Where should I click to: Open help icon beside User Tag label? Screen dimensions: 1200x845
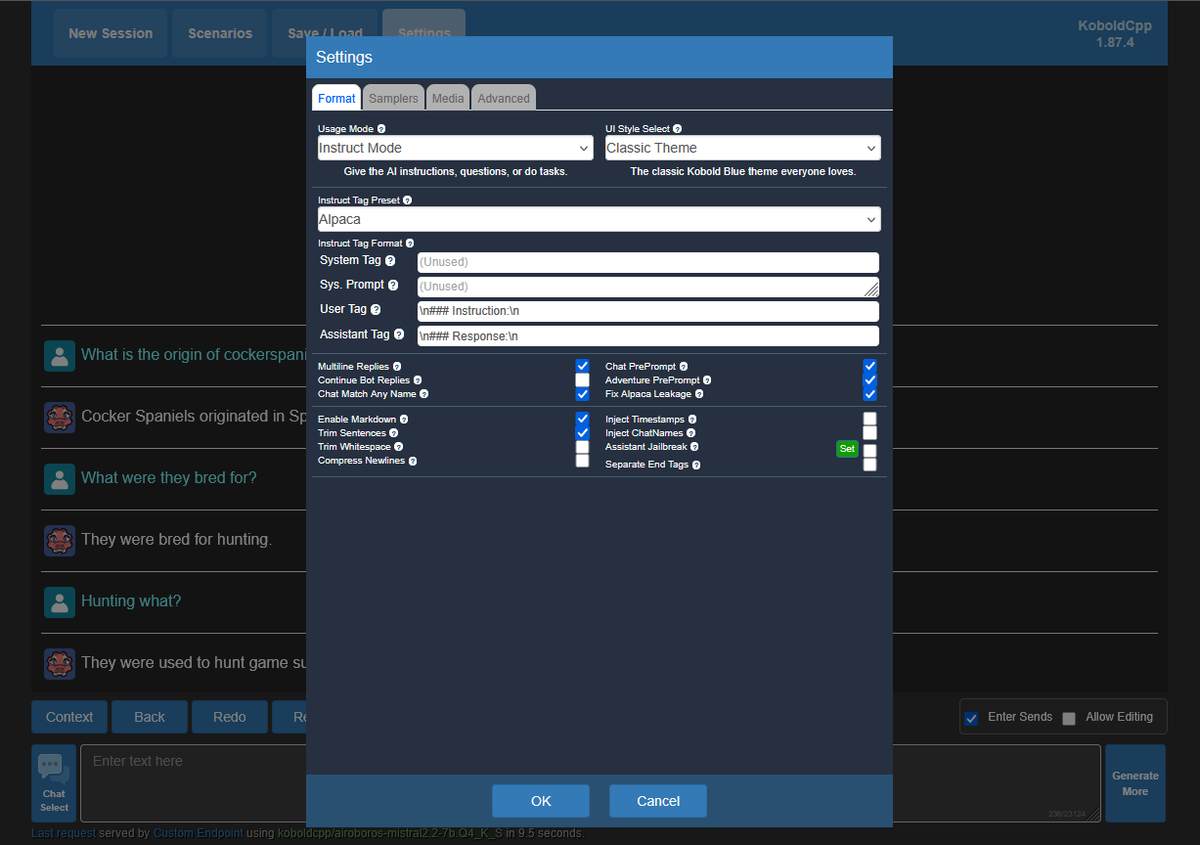[376, 310]
